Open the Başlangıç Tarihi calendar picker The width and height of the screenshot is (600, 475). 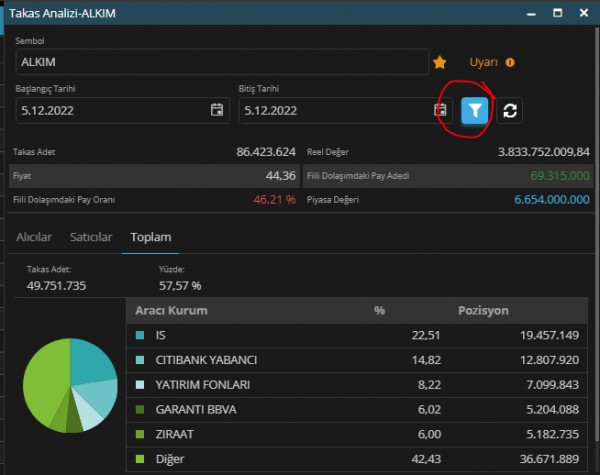tap(217, 110)
